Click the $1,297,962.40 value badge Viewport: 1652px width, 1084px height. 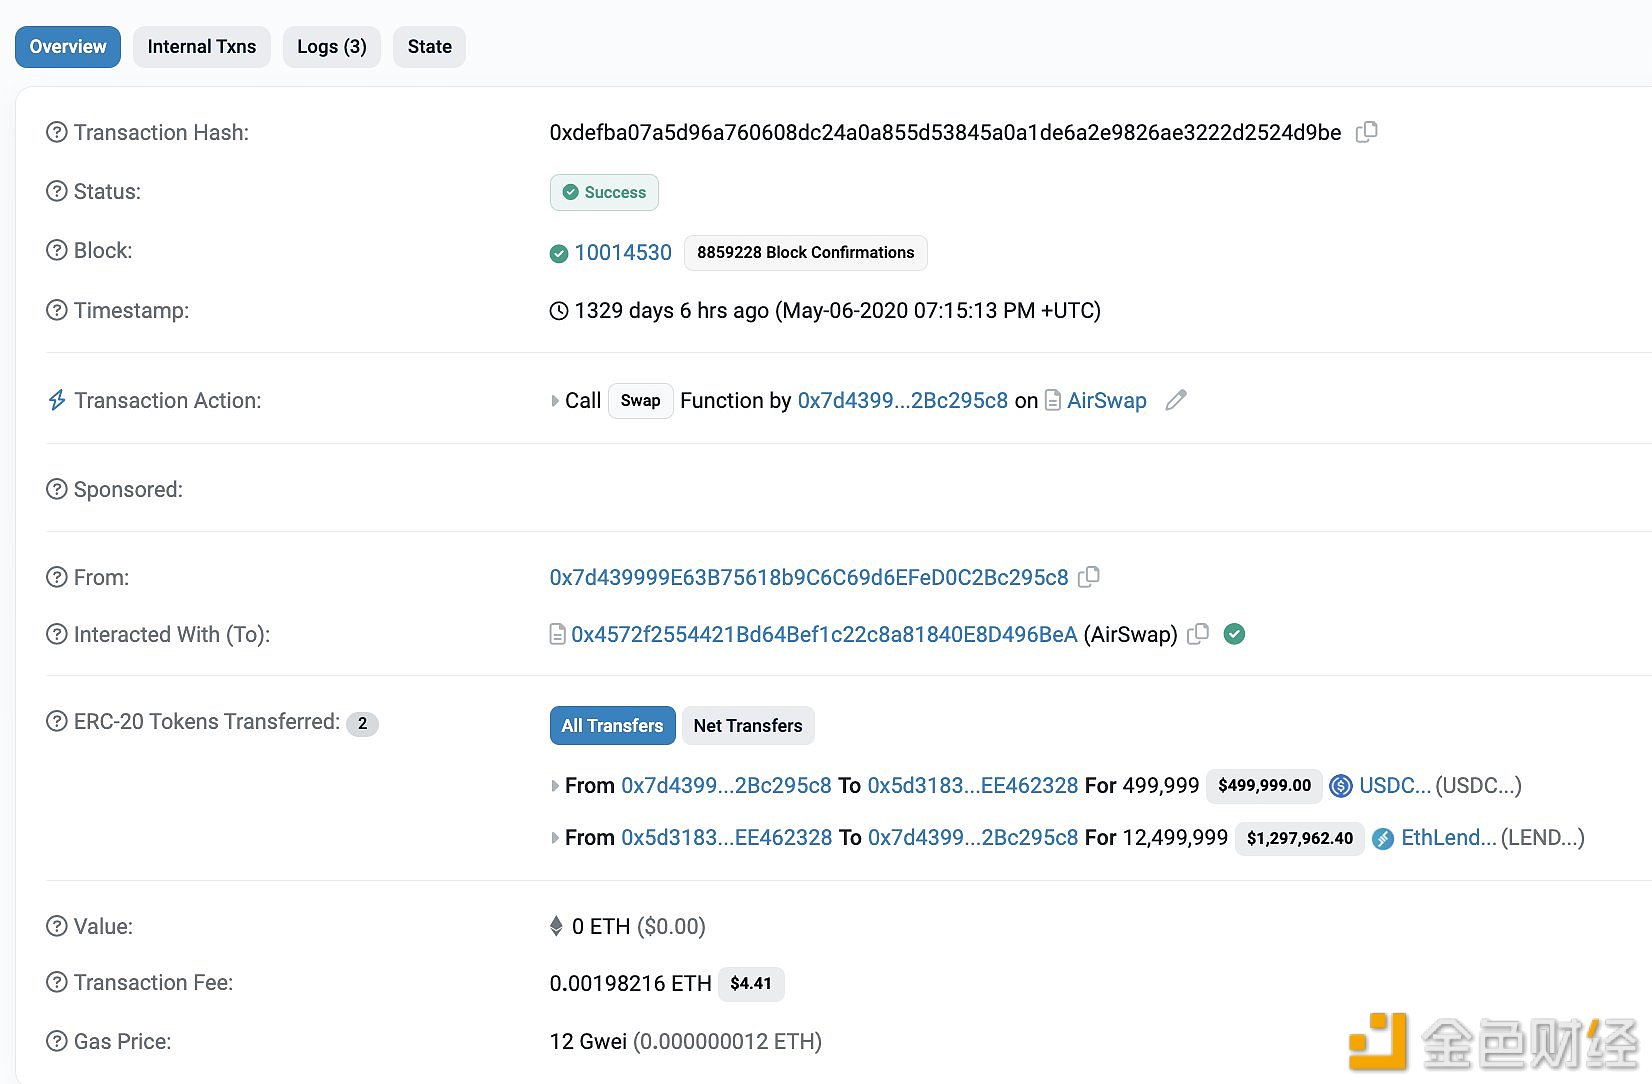(x=1300, y=838)
